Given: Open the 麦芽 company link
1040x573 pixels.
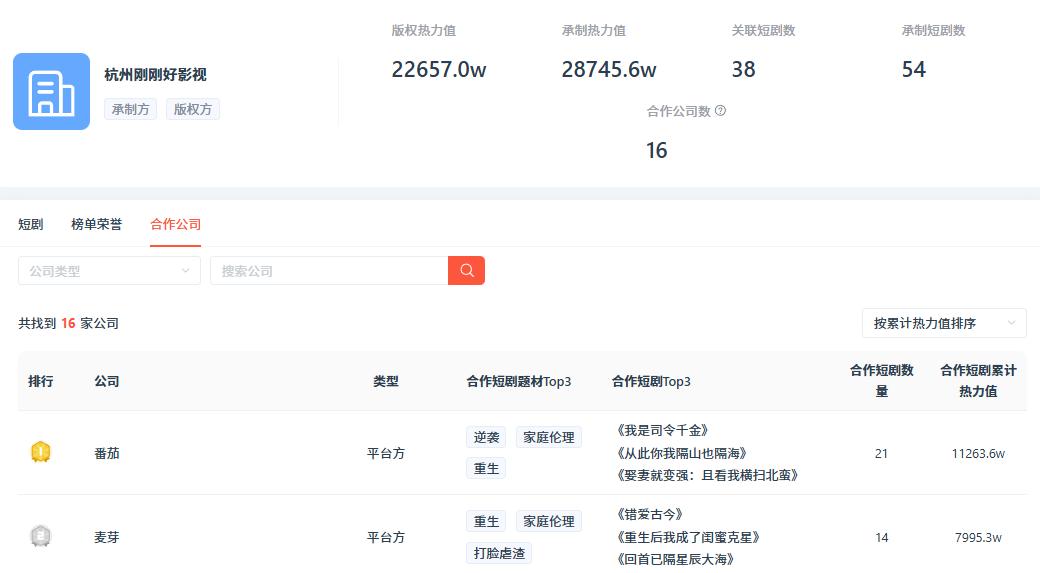Looking at the screenshot, I should [x=107, y=537].
